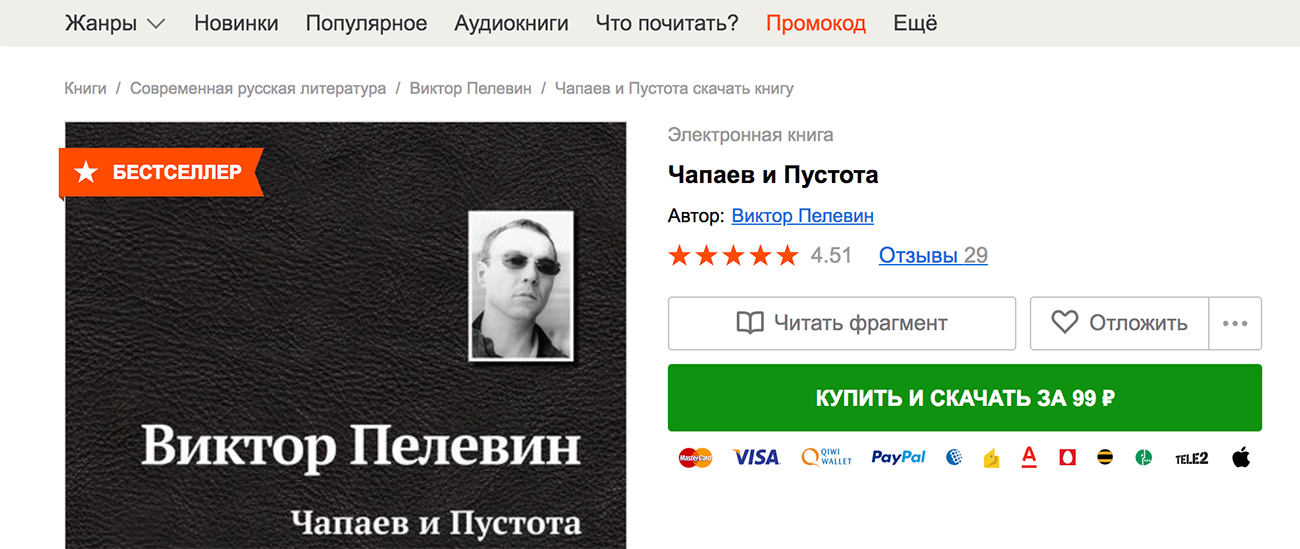Viewport: 1300px width, 549px height.
Task: Expand the Жанры dropdown menu
Action: pos(115,23)
